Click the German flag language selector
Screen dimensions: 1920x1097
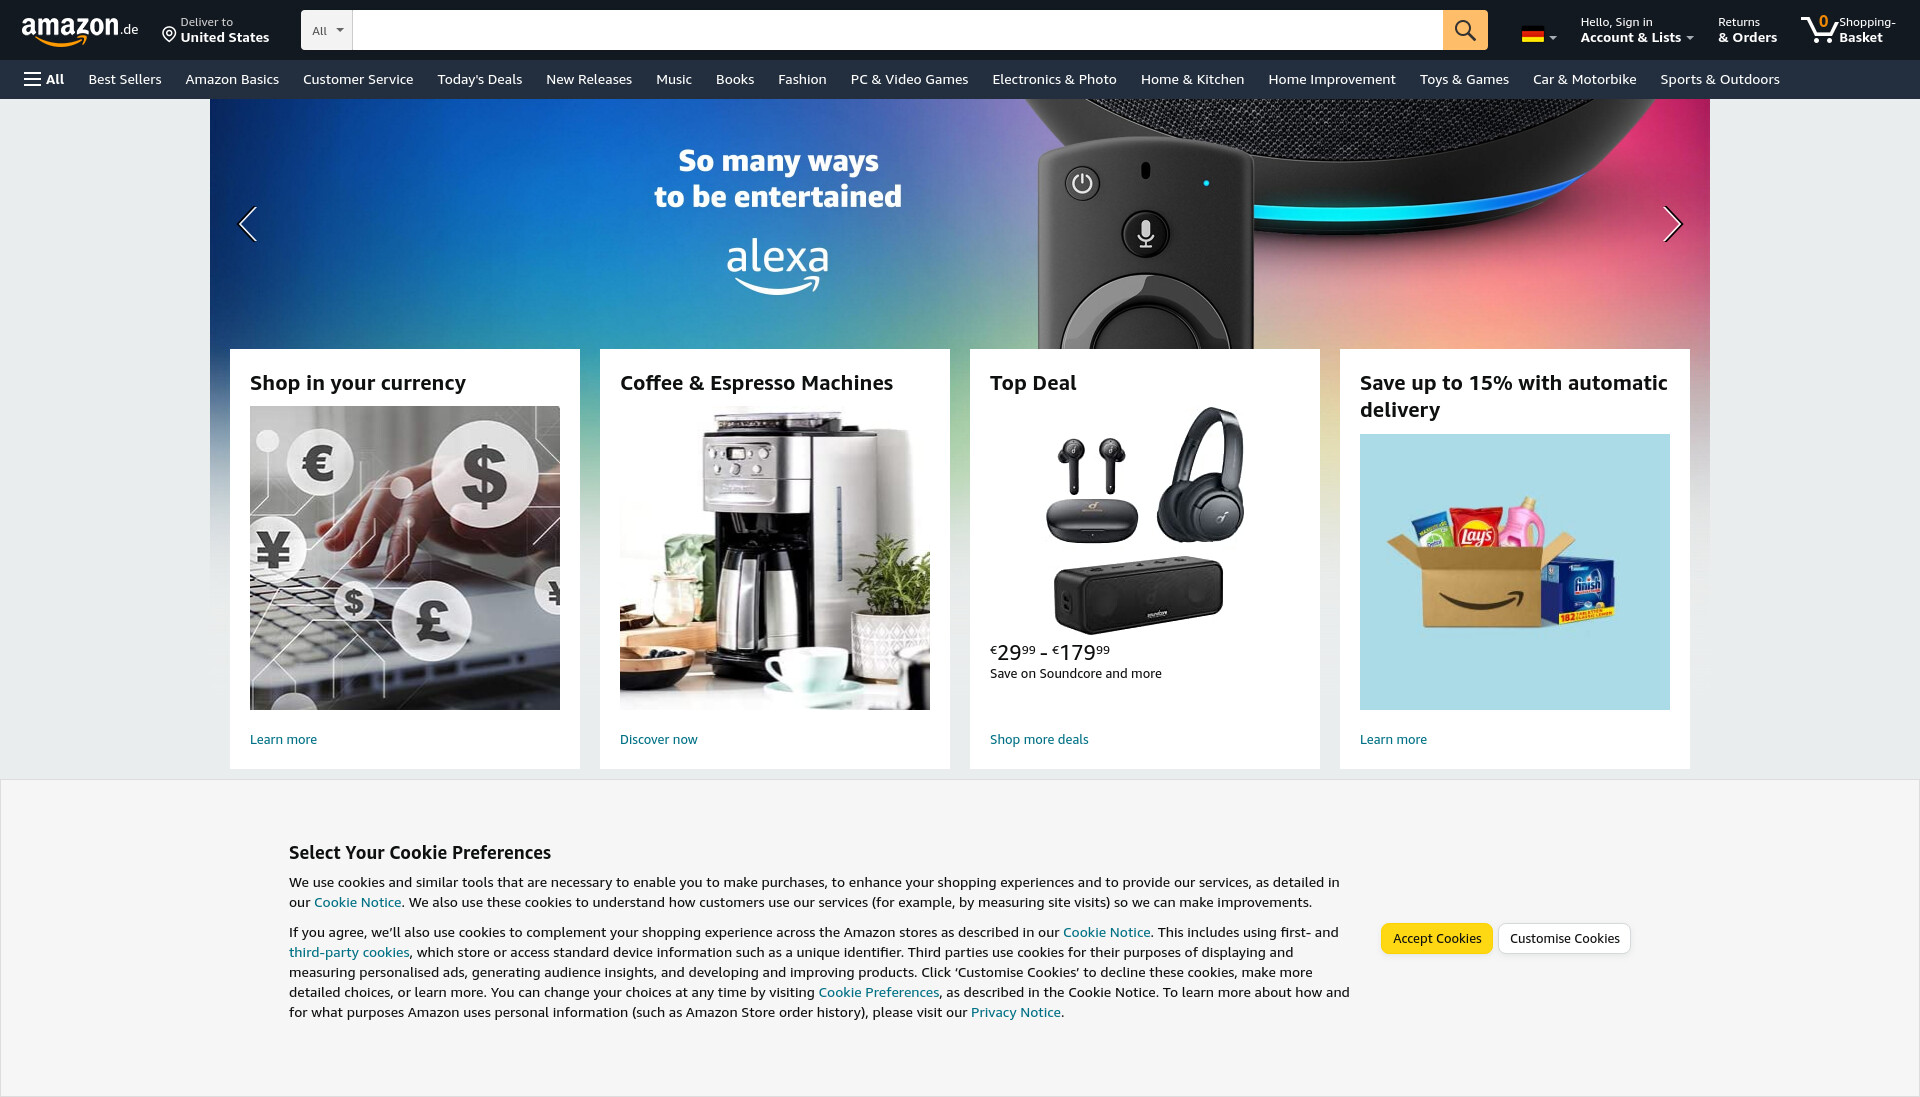pos(1539,35)
